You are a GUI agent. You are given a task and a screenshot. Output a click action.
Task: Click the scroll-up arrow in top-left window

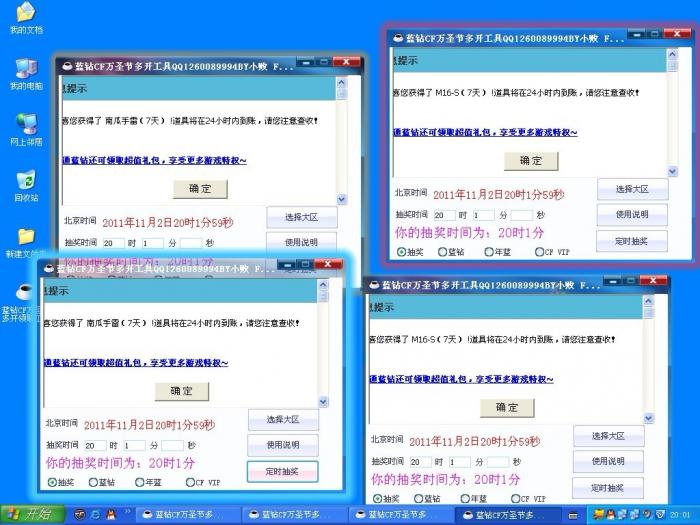coord(342,83)
